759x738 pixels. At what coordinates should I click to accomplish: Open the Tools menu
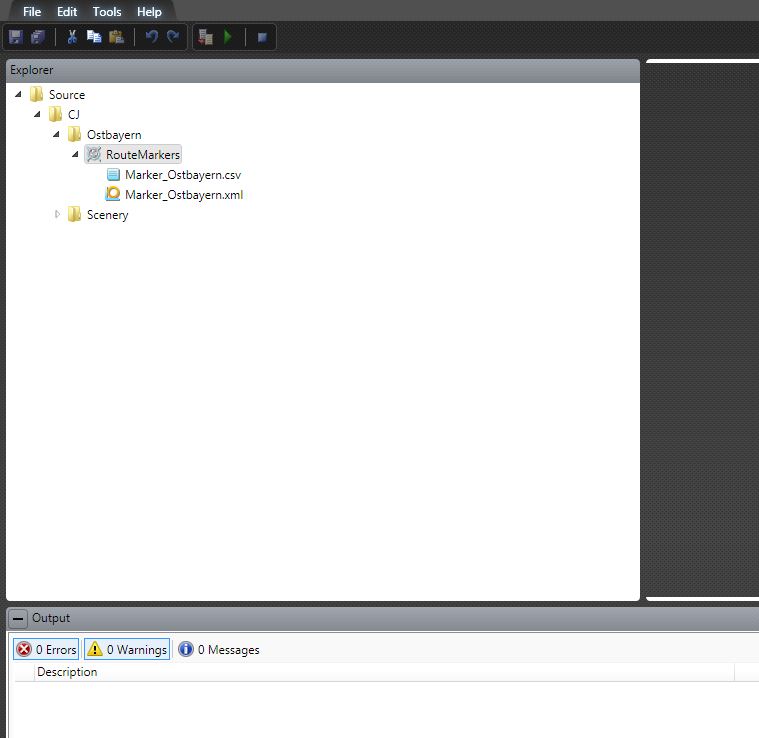[107, 12]
